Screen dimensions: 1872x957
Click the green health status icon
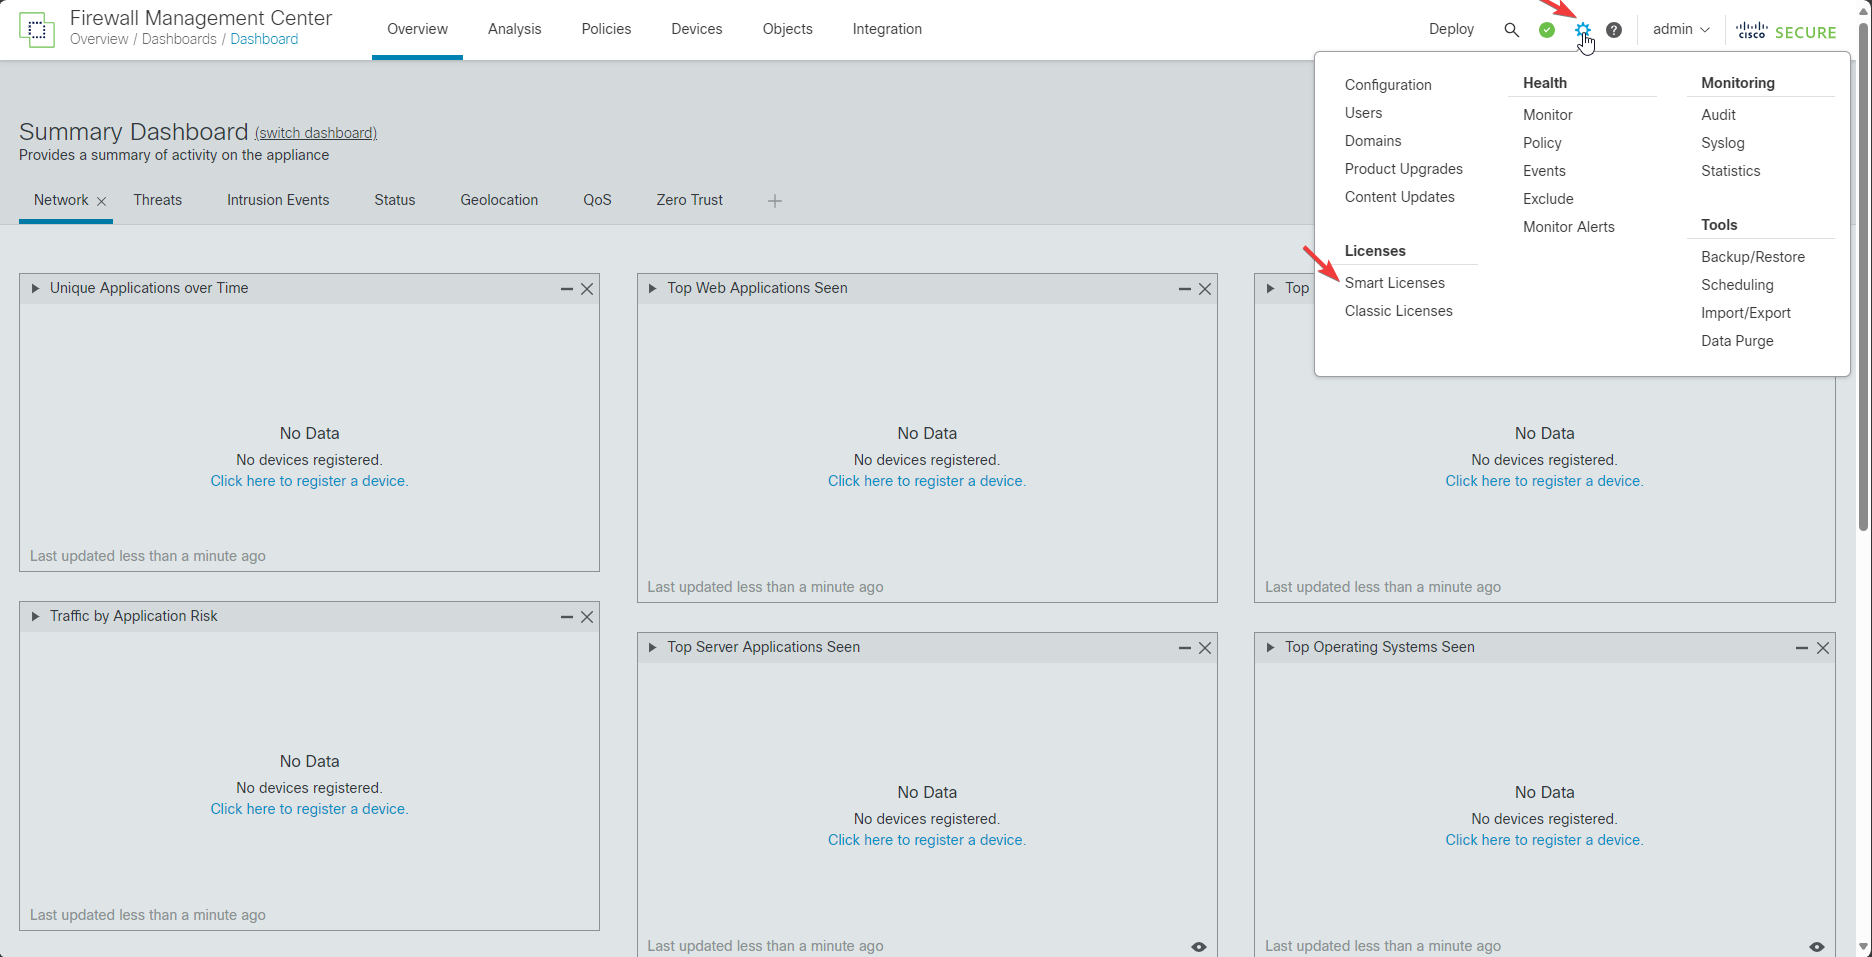tap(1547, 30)
